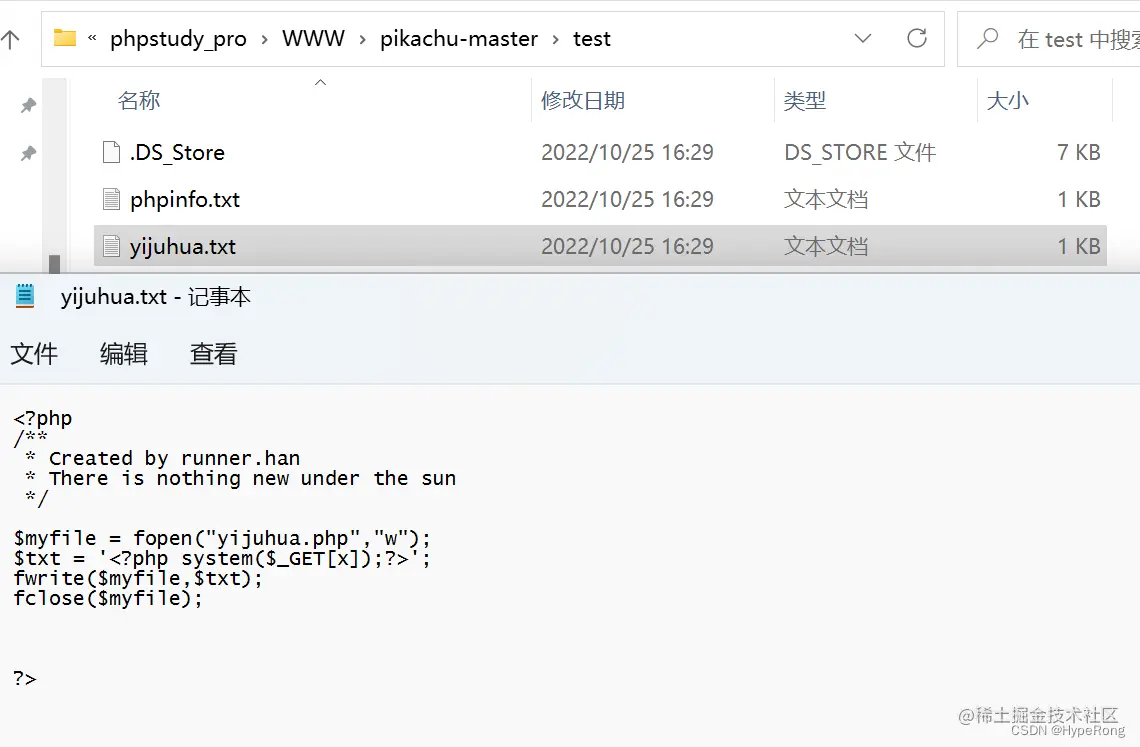
Task: Sort by 名称 column header
Action: (139, 100)
